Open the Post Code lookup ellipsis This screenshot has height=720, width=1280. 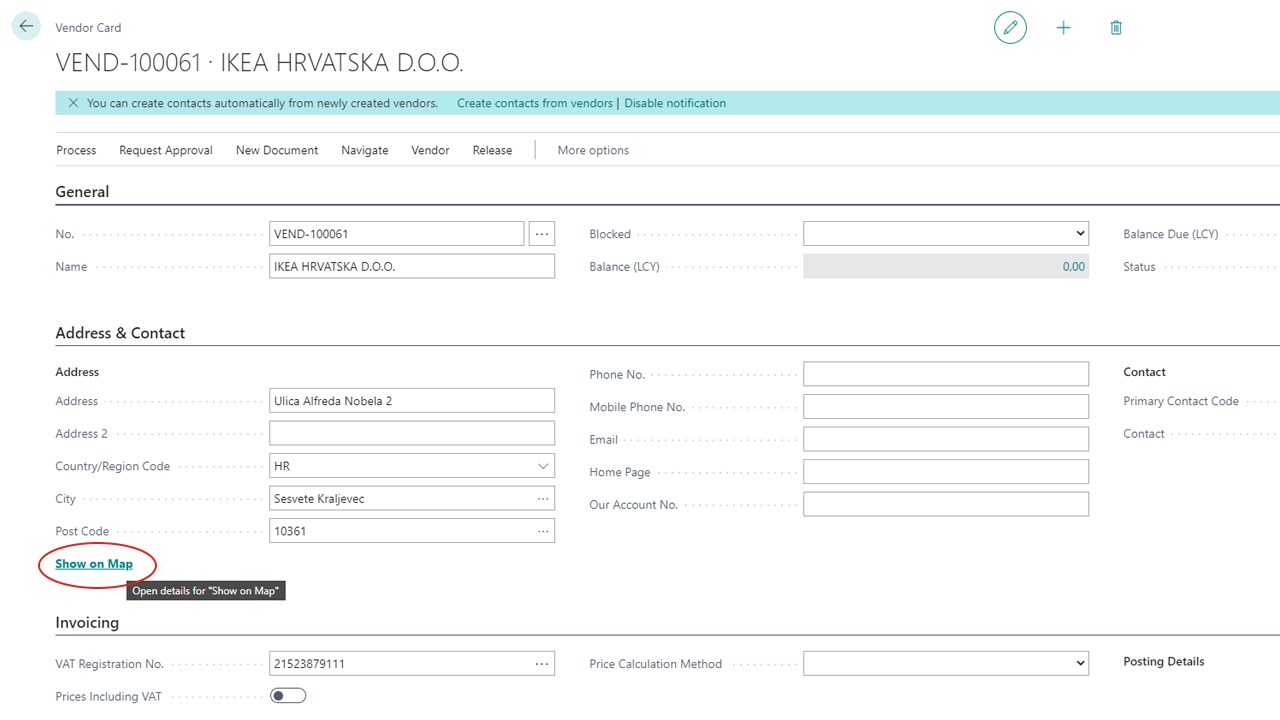[x=543, y=531]
